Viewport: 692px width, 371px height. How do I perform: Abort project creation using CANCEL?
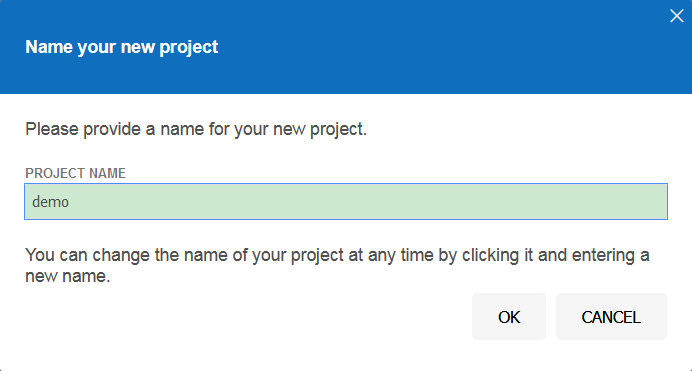[611, 317]
